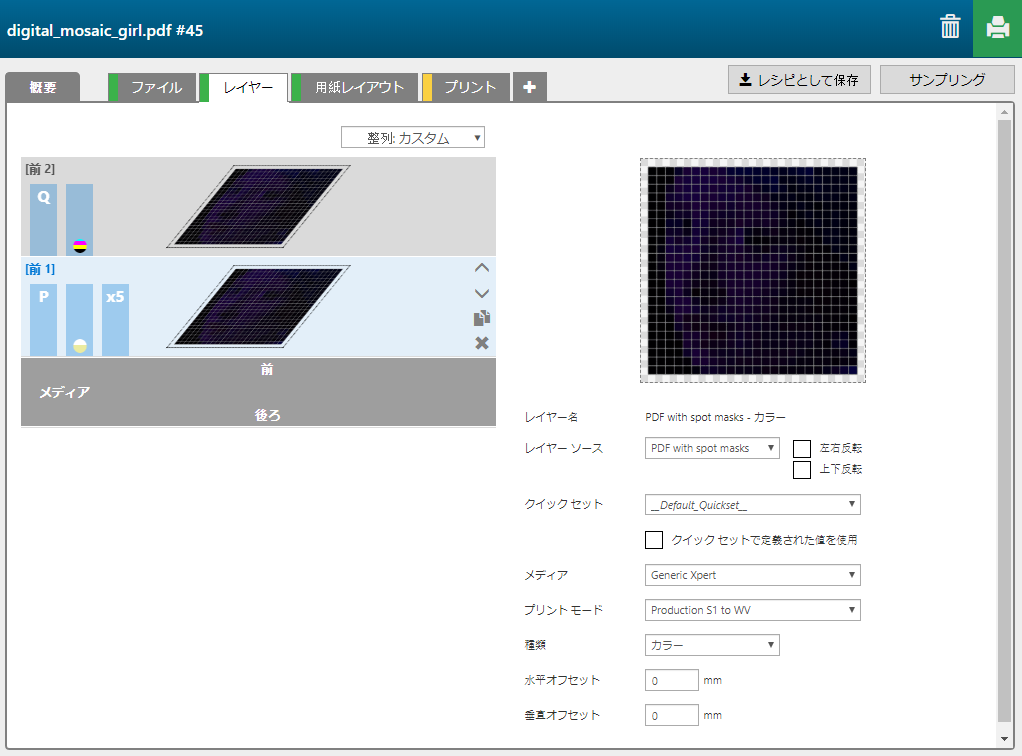Move layer up with chevron arrow

coord(482,268)
